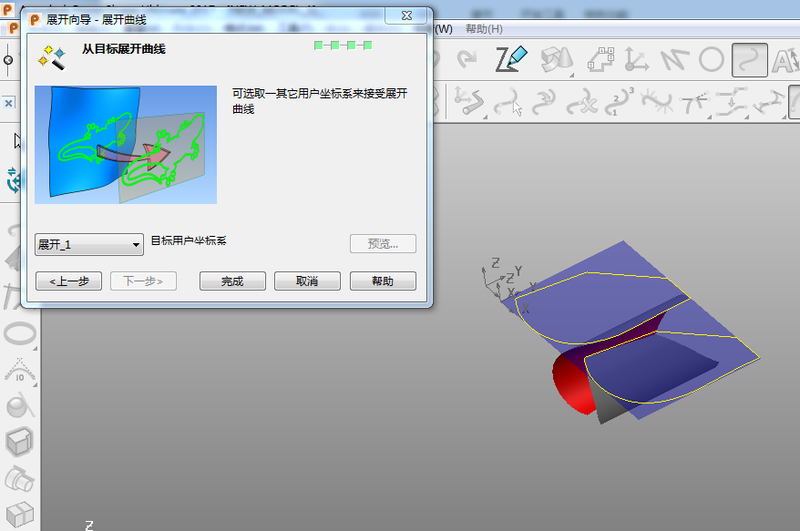Open the 帮助(H) menu

click(x=484, y=29)
